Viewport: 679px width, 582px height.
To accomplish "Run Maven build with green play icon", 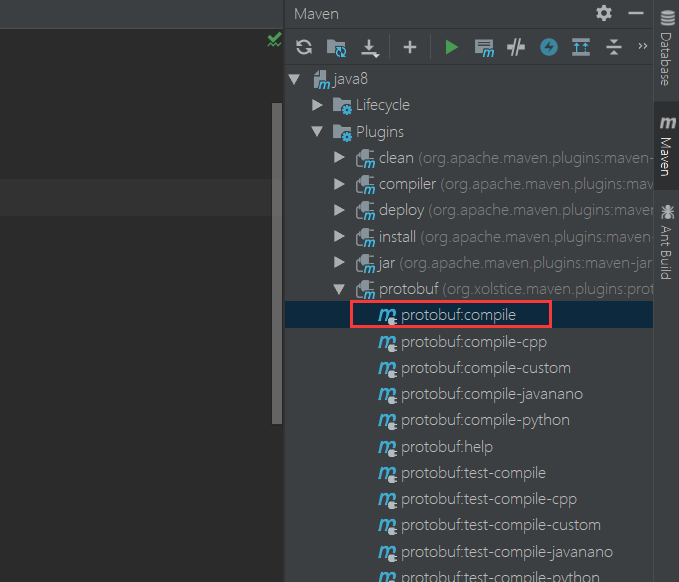I will click(451, 47).
